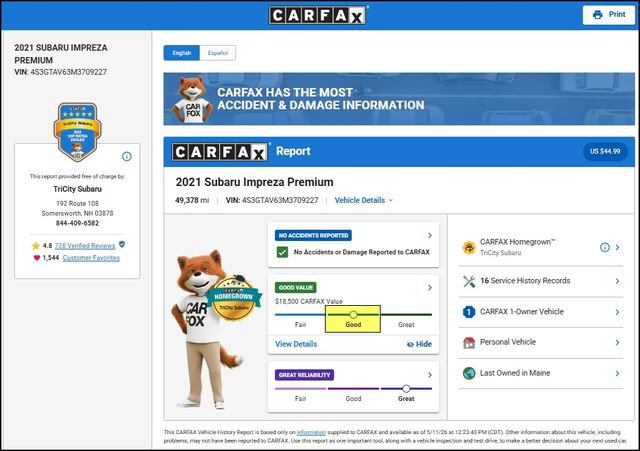The width and height of the screenshot is (640, 451).
Task: Select Personal Vehicle item
Action: [541, 342]
